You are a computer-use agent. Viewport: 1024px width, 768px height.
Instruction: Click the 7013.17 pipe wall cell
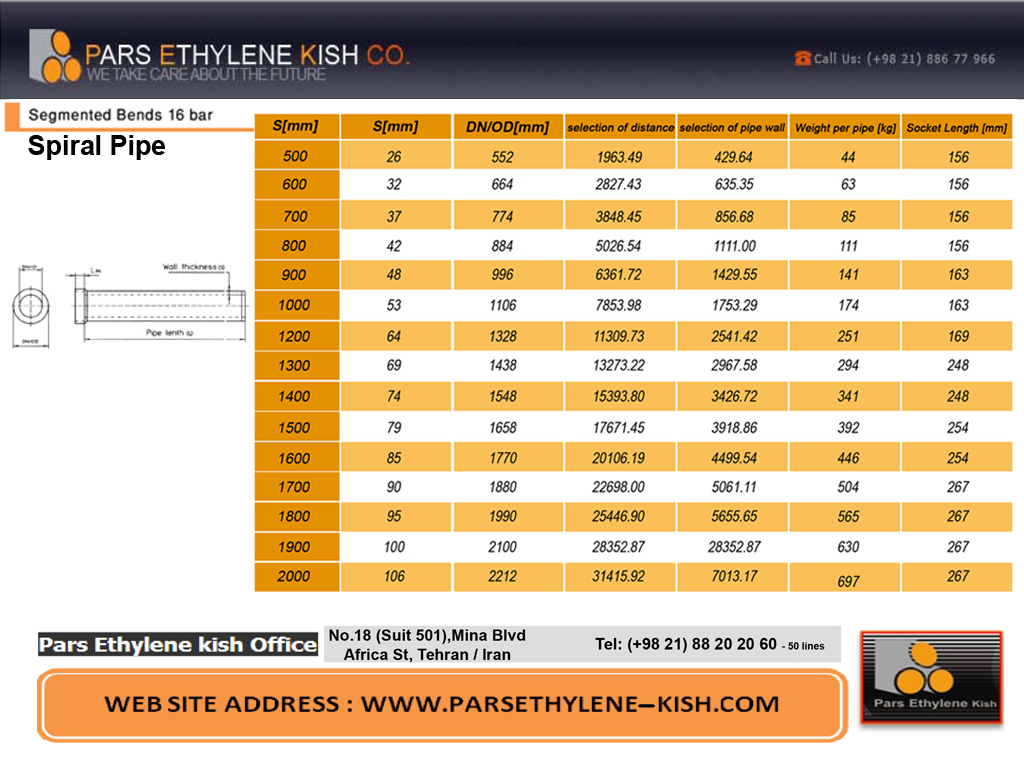point(735,576)
